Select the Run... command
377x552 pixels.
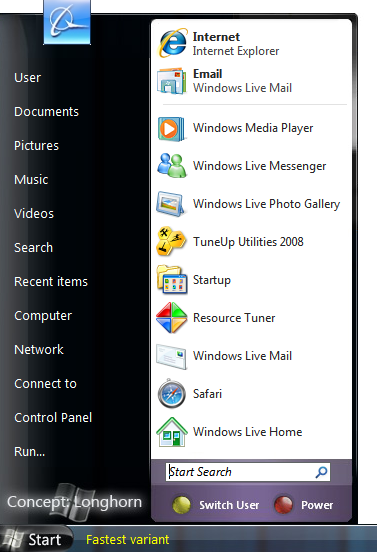click(x=30, y=452)
